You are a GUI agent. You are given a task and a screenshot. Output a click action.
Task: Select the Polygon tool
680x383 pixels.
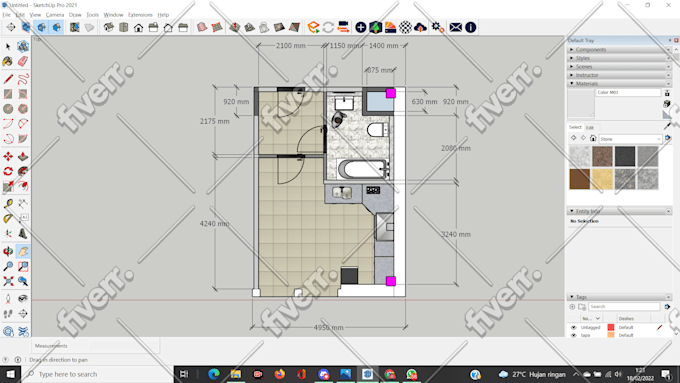click(x=23, y=109)
